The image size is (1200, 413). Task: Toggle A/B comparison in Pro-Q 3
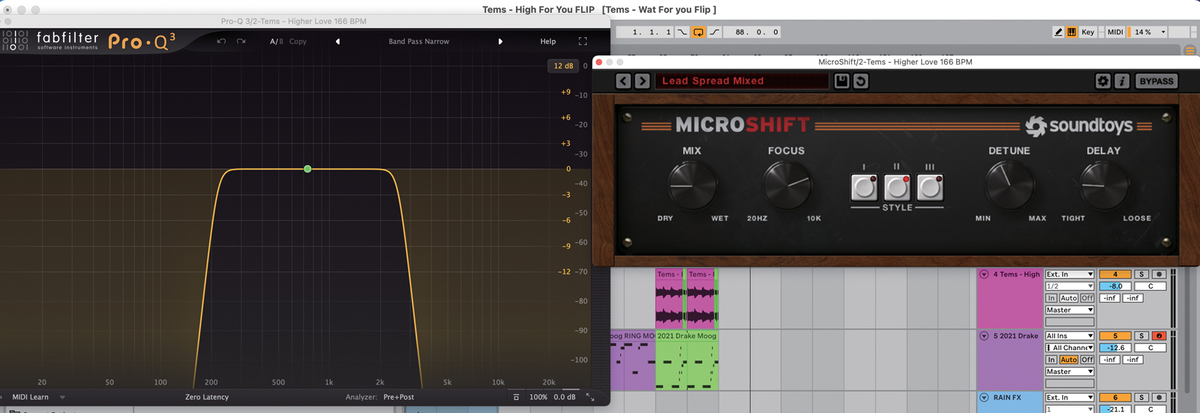[x=276, y=41]
